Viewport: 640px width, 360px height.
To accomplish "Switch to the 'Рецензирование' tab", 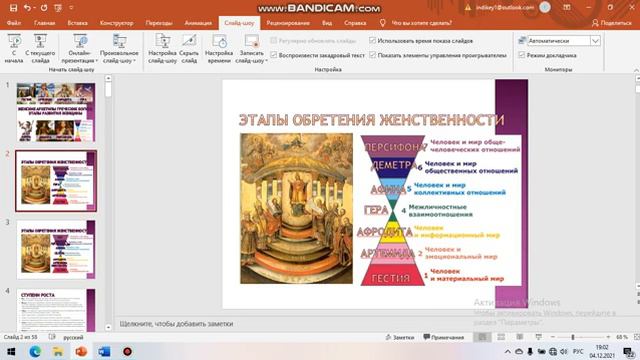I will [x=288, y=23].
